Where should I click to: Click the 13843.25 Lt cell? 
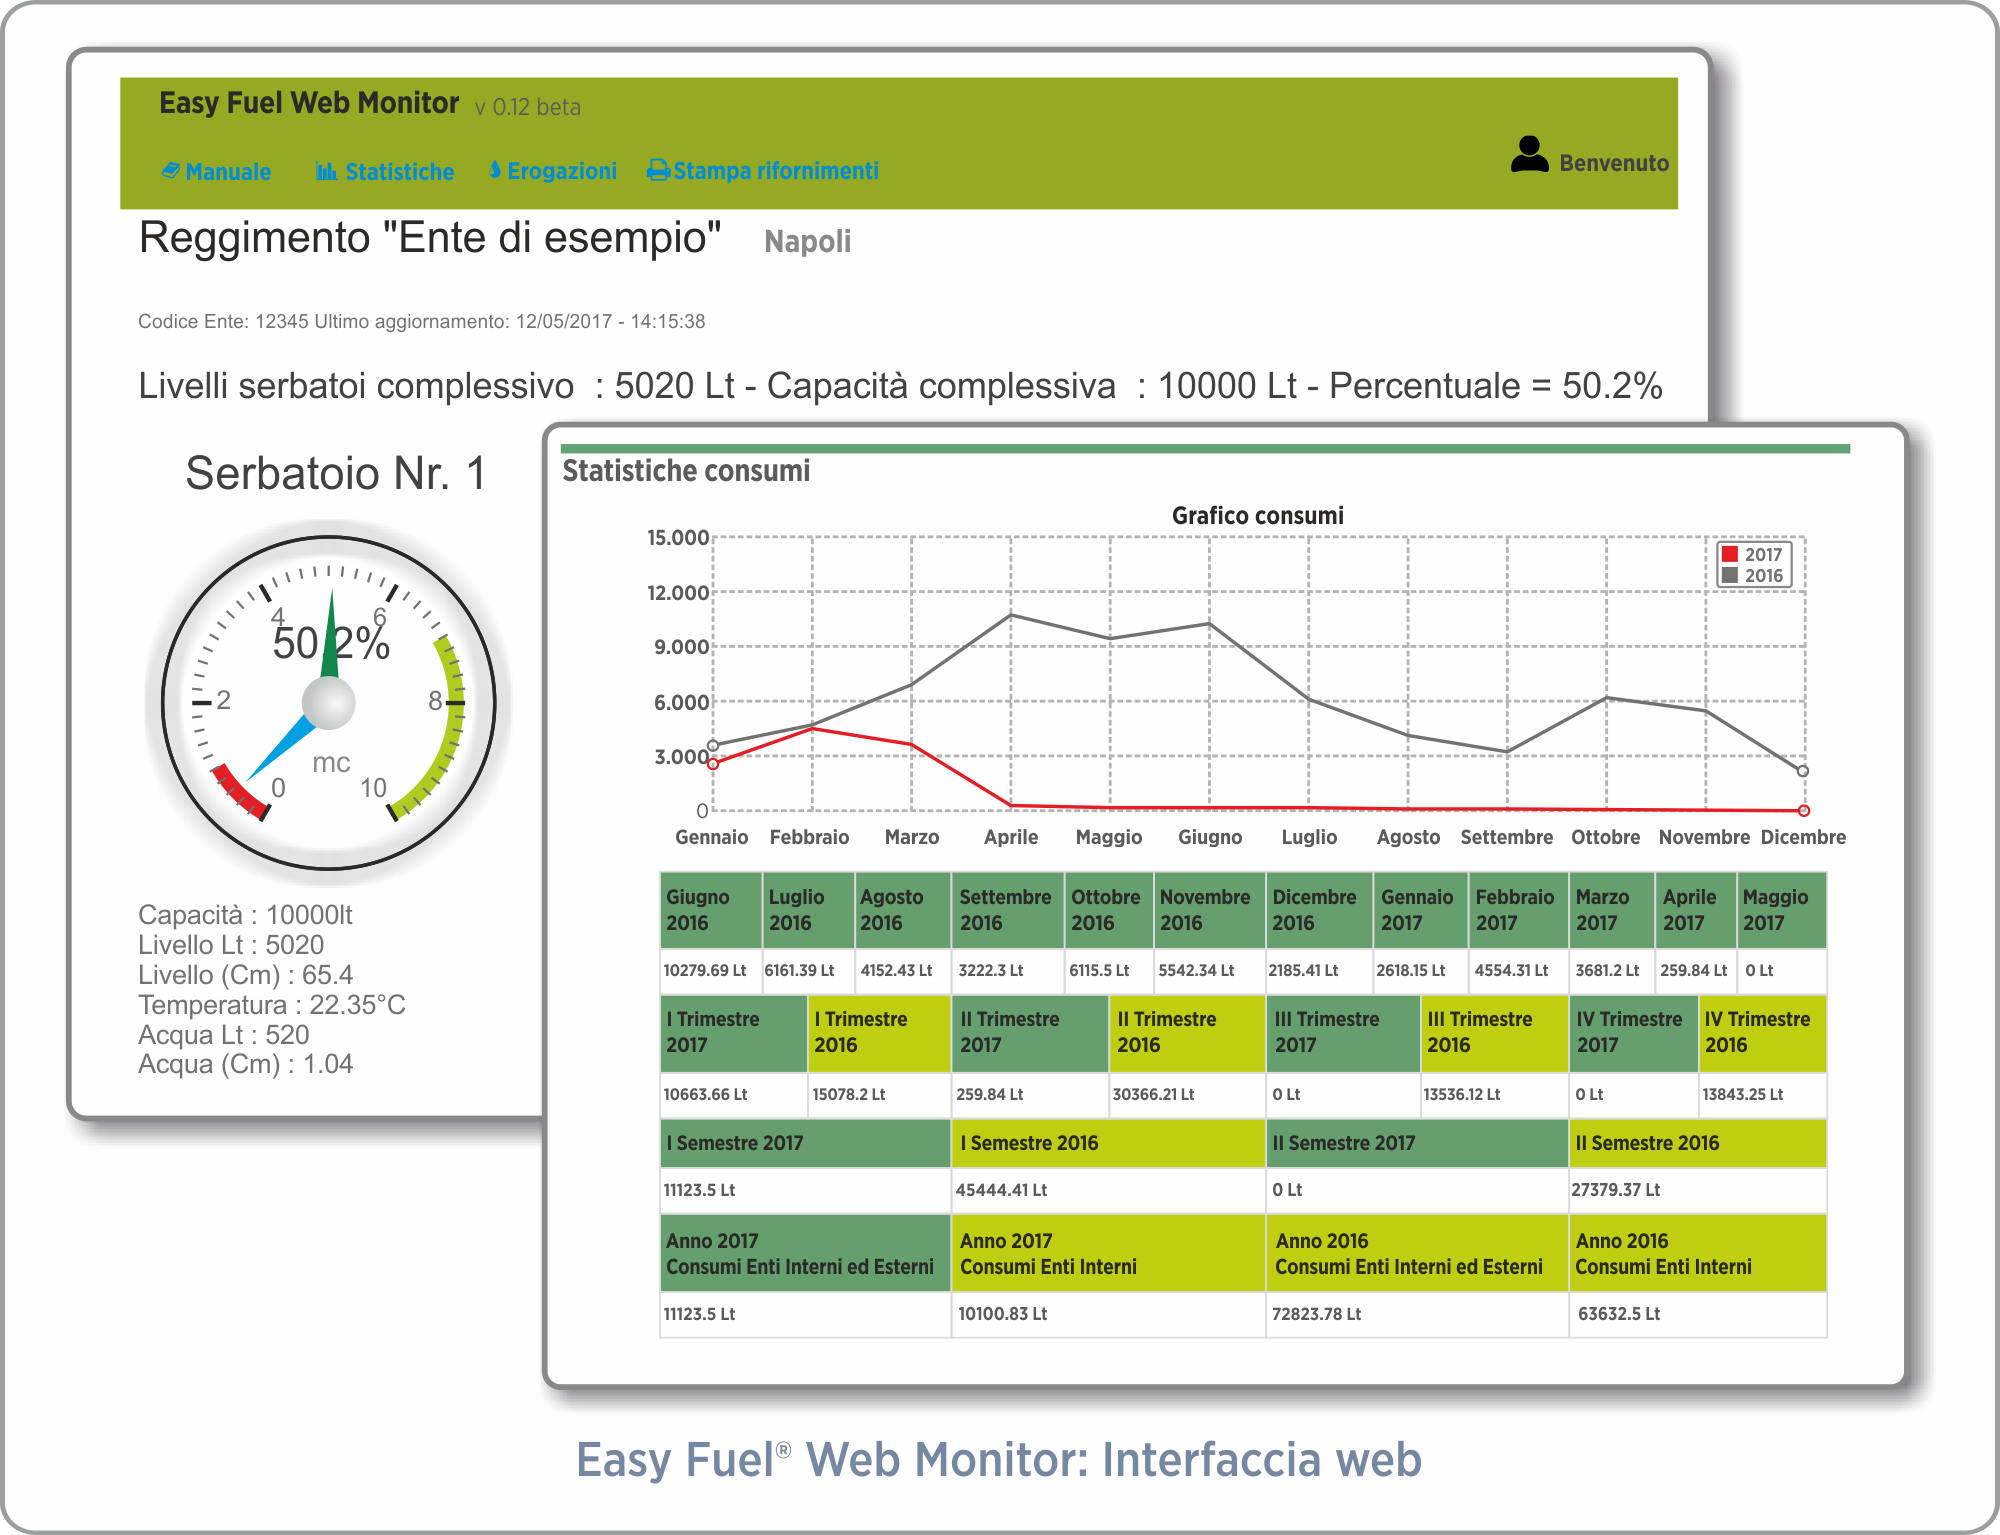(1763, 1094)
